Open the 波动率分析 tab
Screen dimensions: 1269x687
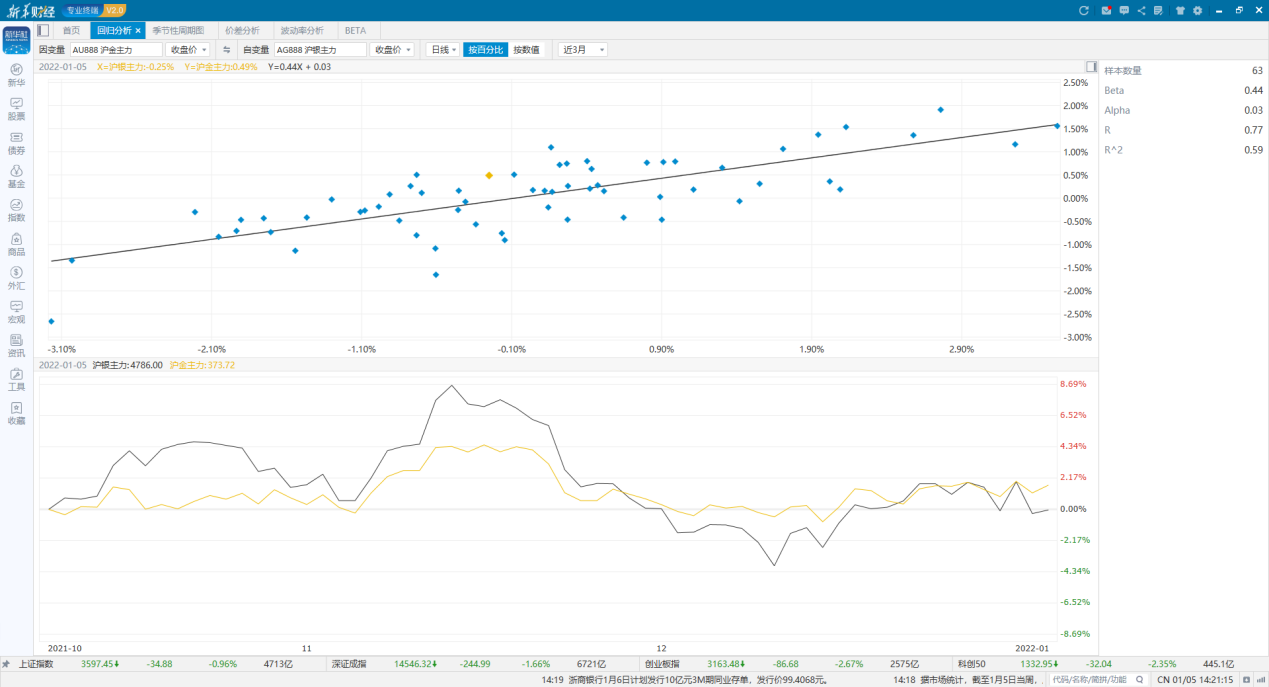pos(301,30)
